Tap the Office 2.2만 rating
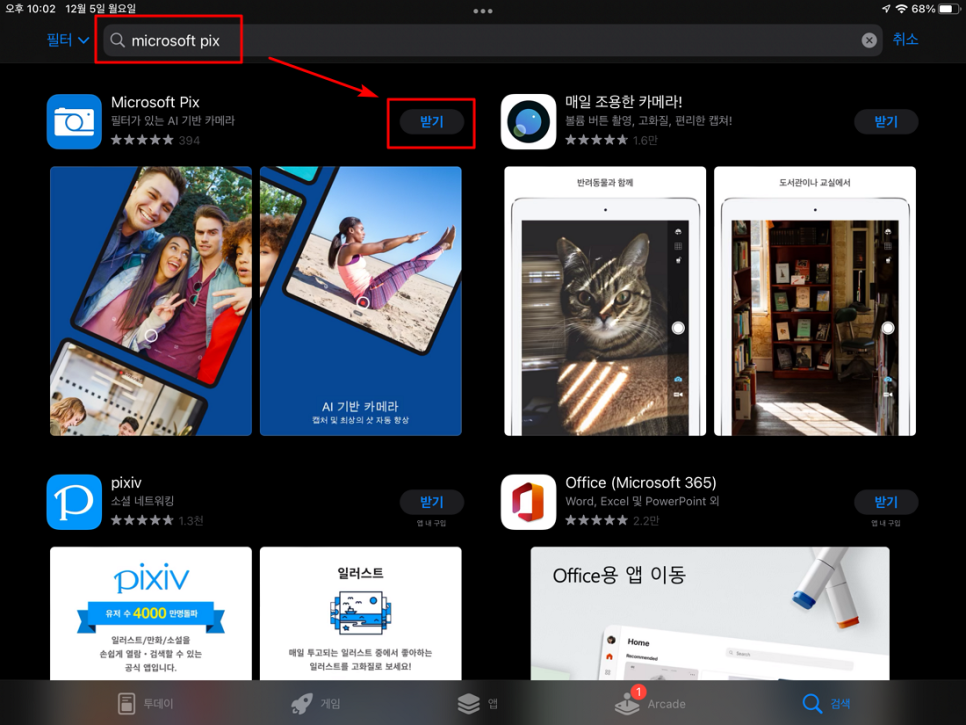Viewport: 966px width, 725px height. (612, 521)
